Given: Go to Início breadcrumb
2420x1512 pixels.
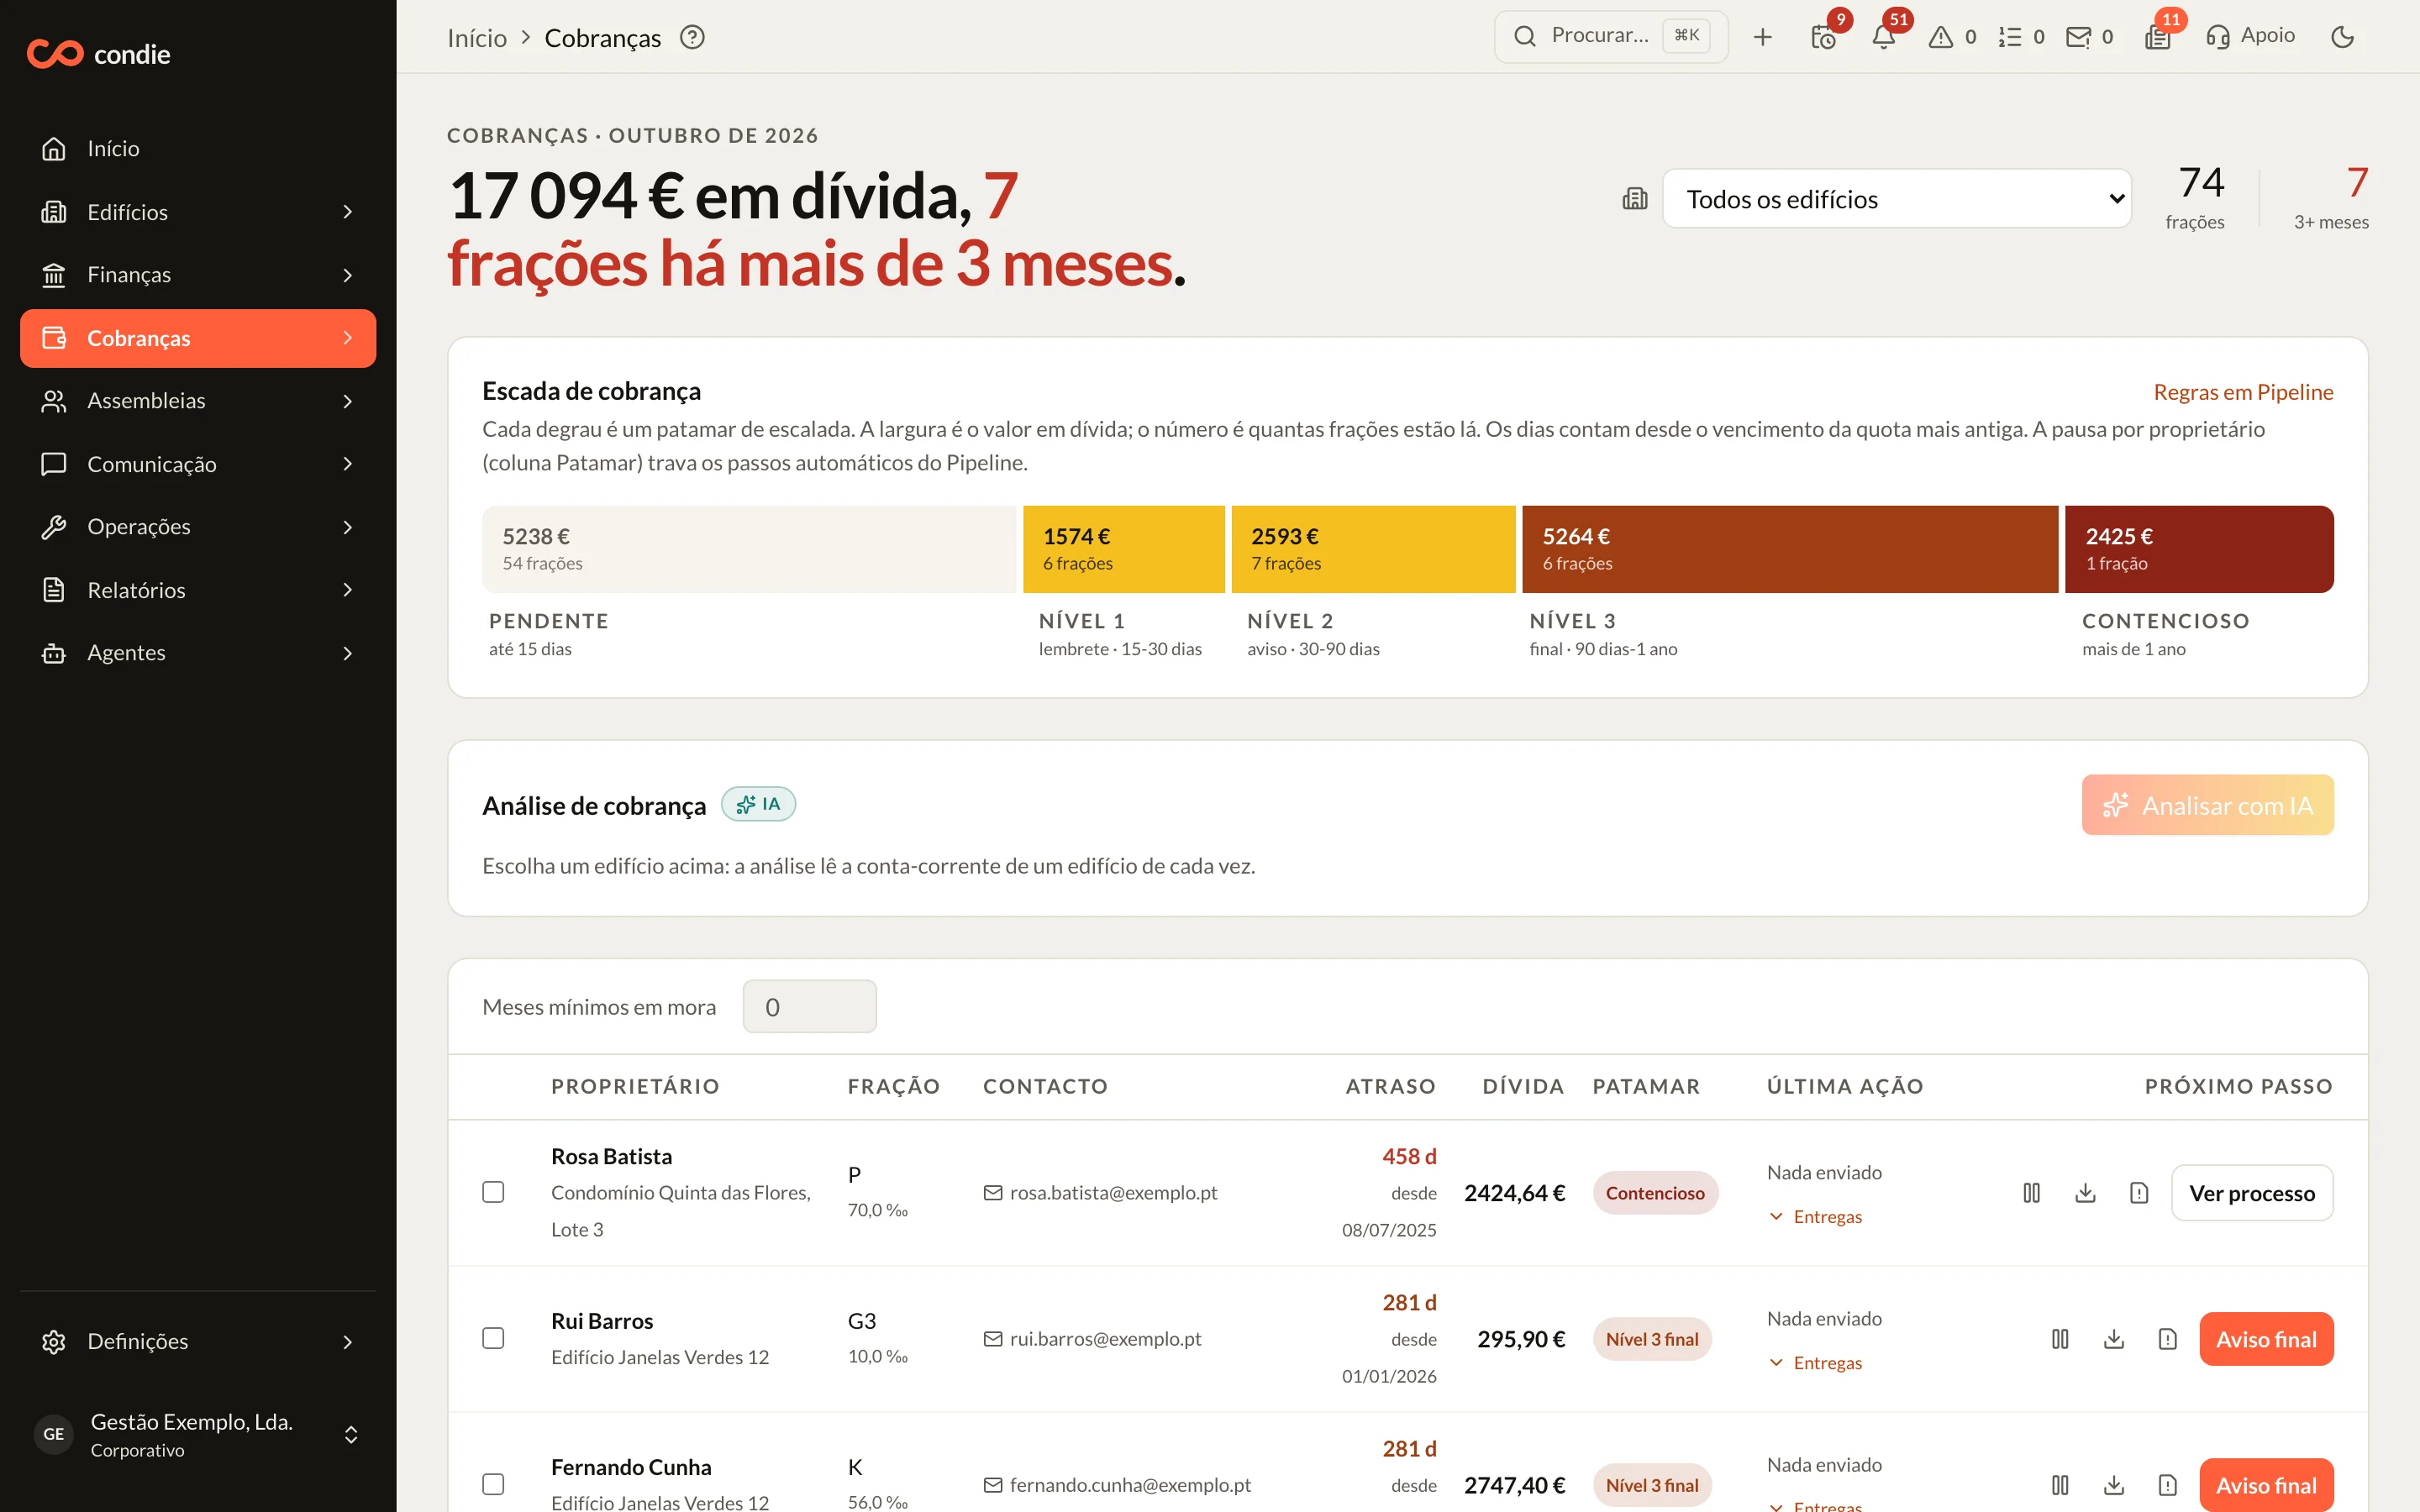Looking at the screenshot, I should pyautogui.click(x=477, y=38).
